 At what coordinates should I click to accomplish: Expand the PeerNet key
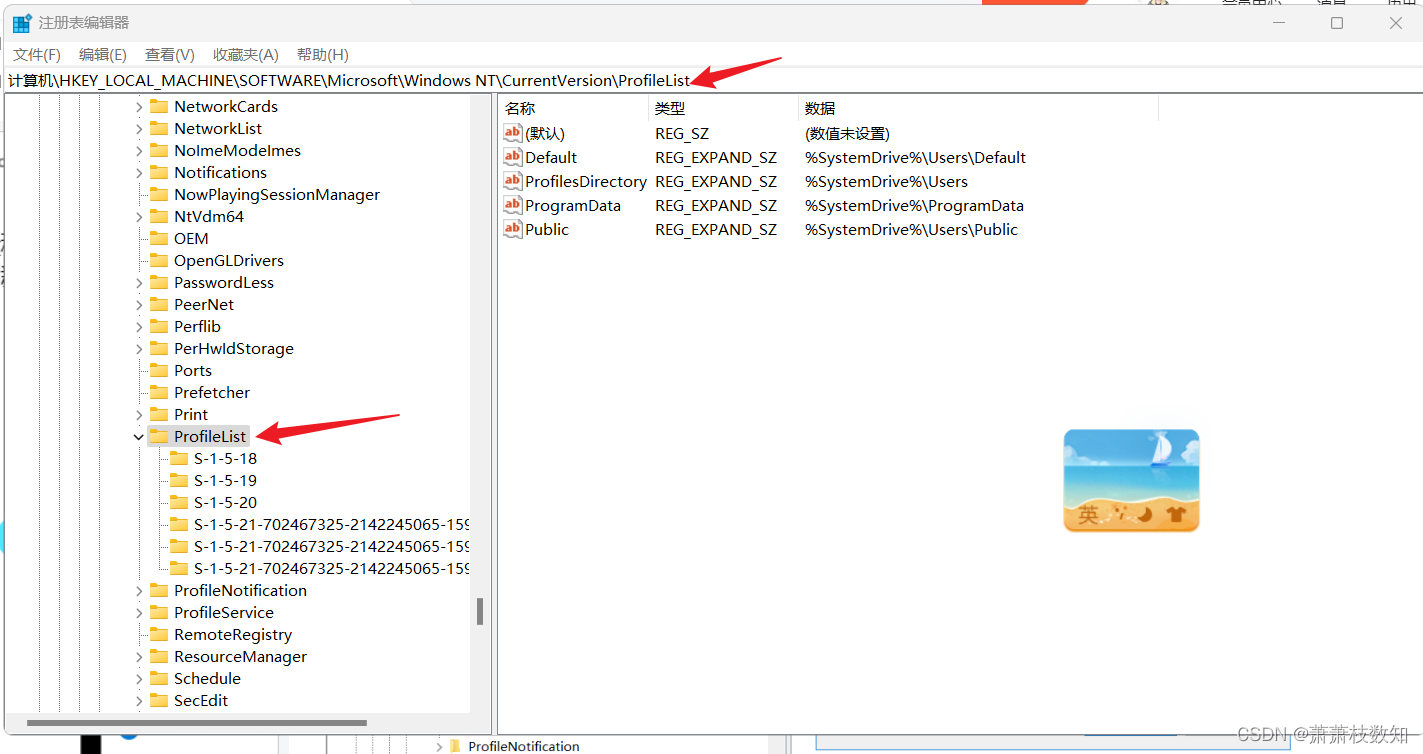pyautogui.click(x=139, y=305)
